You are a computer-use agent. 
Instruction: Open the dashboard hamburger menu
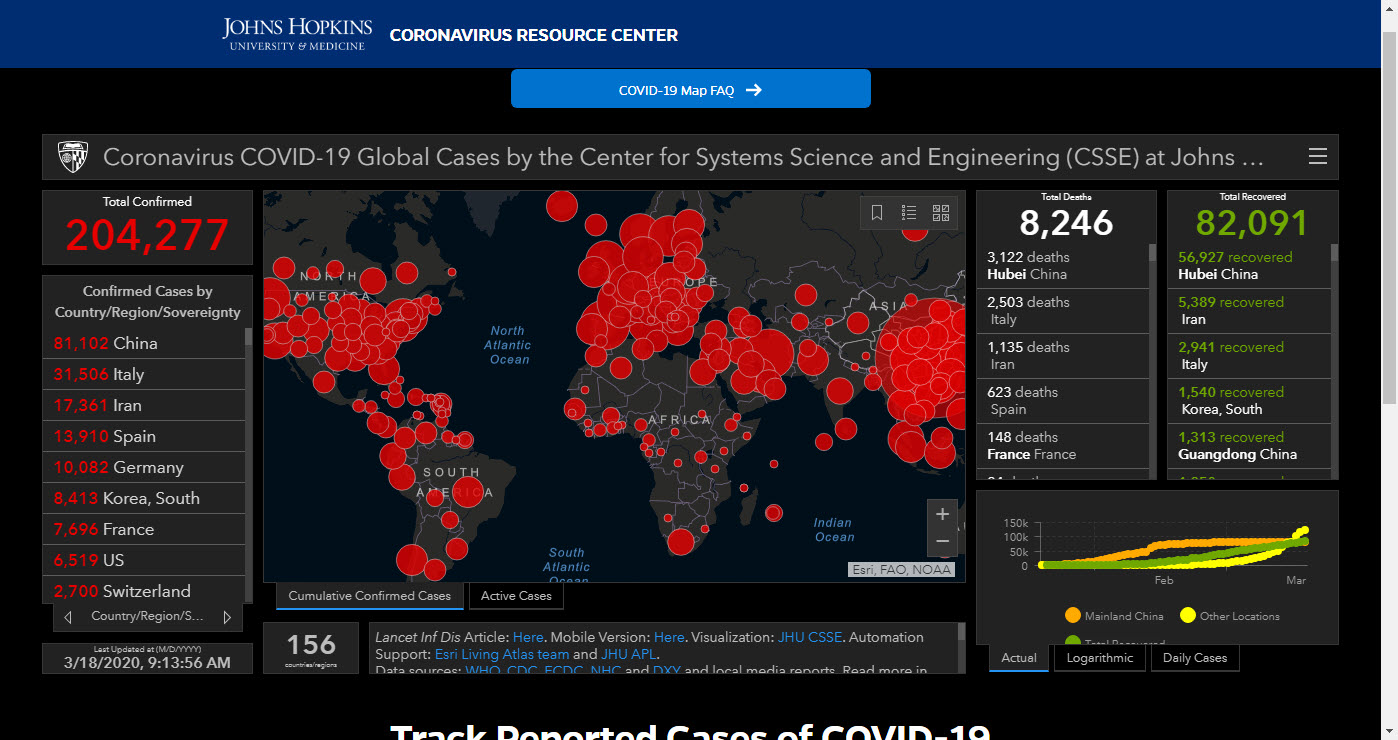1318,157
